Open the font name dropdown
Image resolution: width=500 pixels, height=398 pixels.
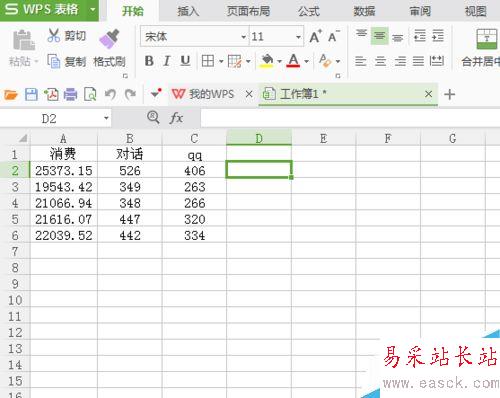tap(244, 37)
